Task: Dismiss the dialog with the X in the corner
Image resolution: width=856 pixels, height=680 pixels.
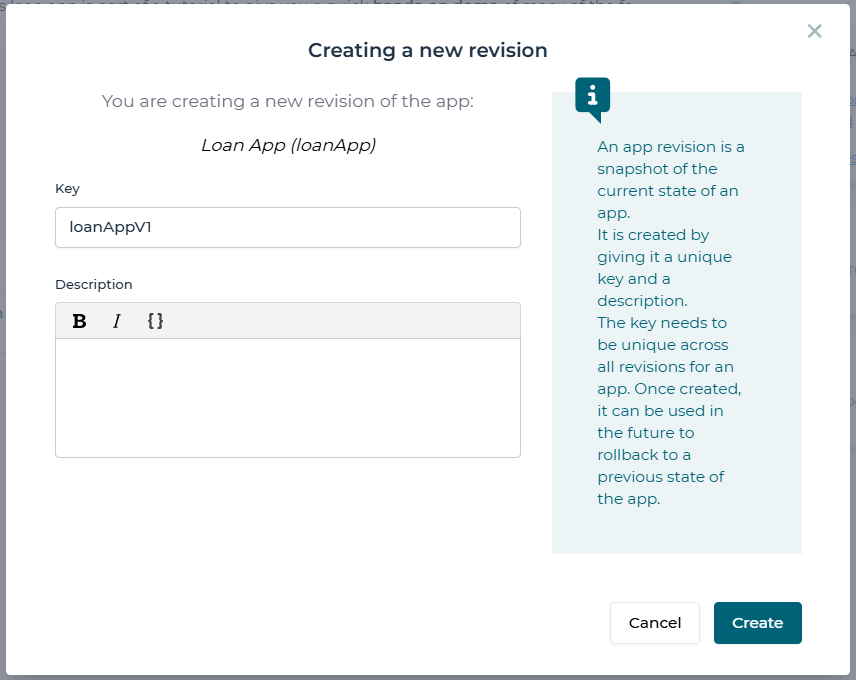Action: point(814,31)
